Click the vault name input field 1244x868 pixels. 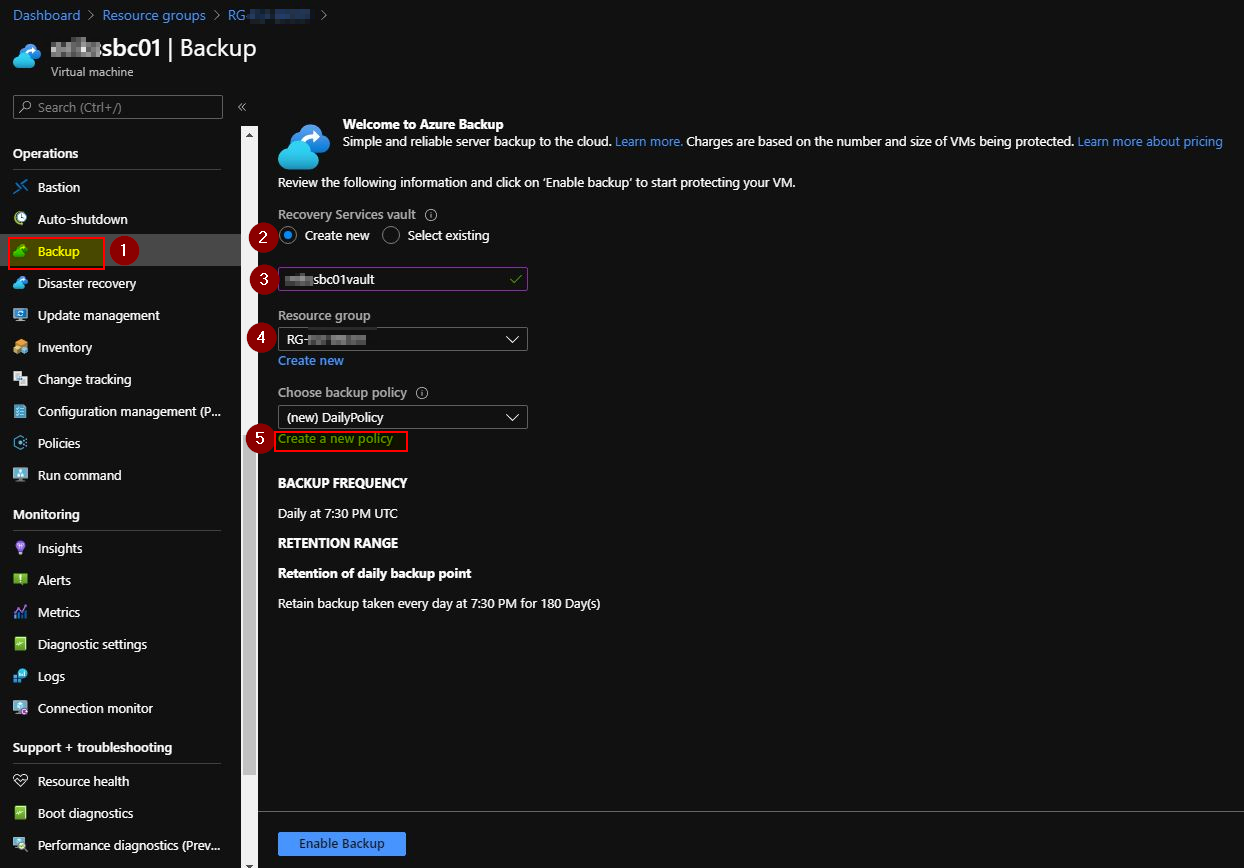point(400,280)
